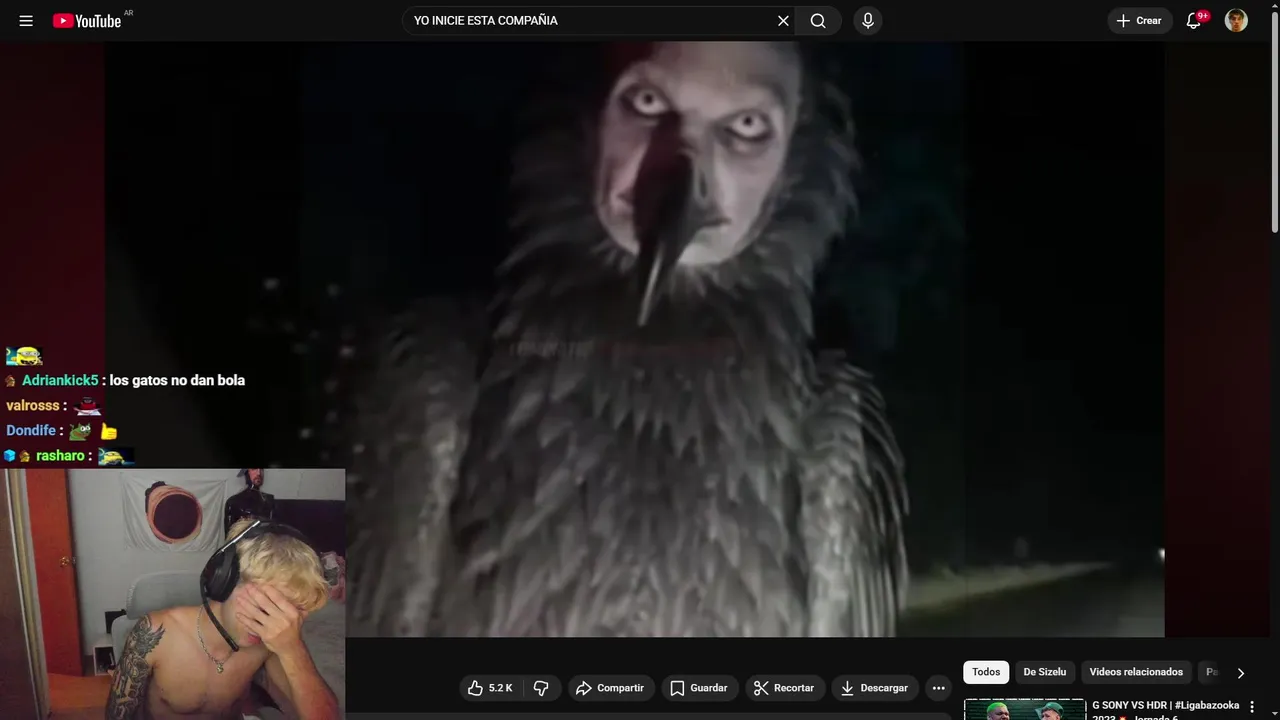Image resolution: width=1280 pixels, height=720 pixels.
Task: Start voice search with the microphone
Action: point(868,21)
